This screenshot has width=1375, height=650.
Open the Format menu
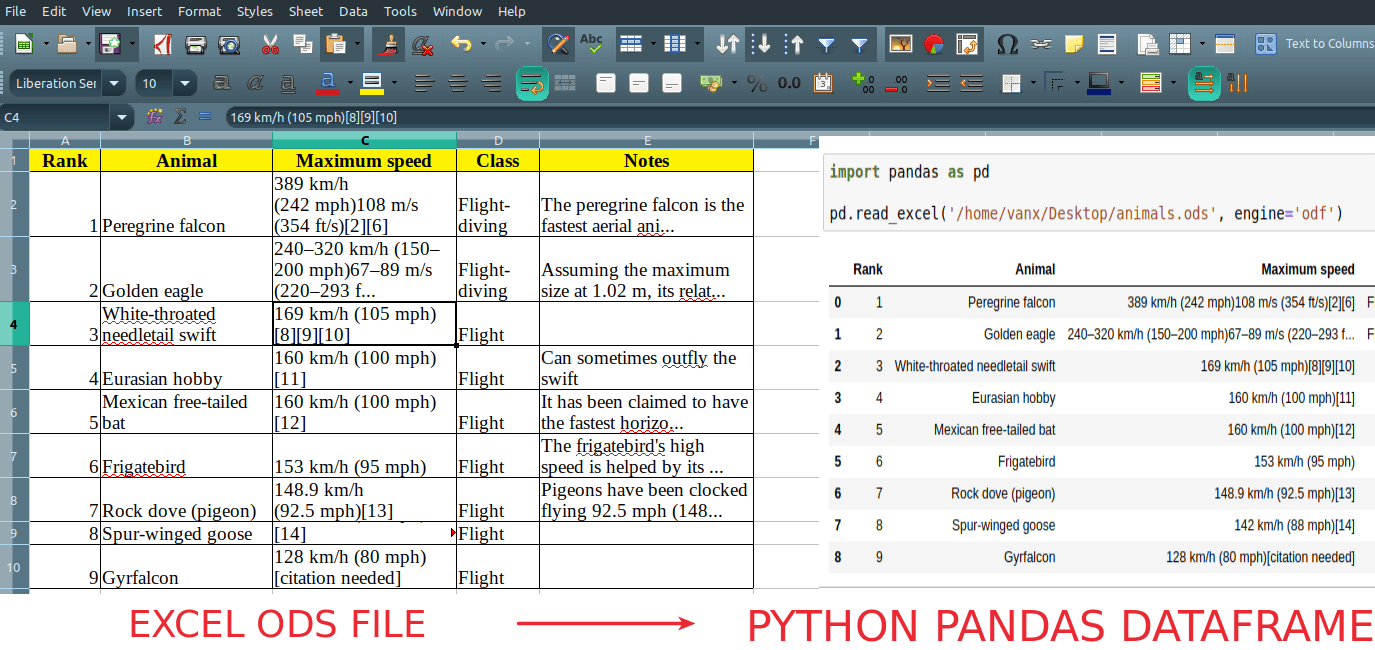(199, 11)
